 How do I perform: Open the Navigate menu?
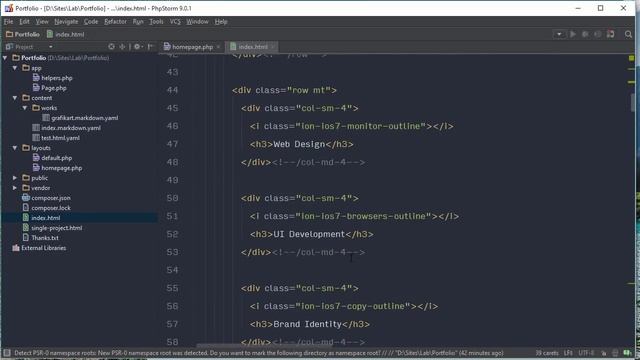pyautogui.click(x=66, y=22)
